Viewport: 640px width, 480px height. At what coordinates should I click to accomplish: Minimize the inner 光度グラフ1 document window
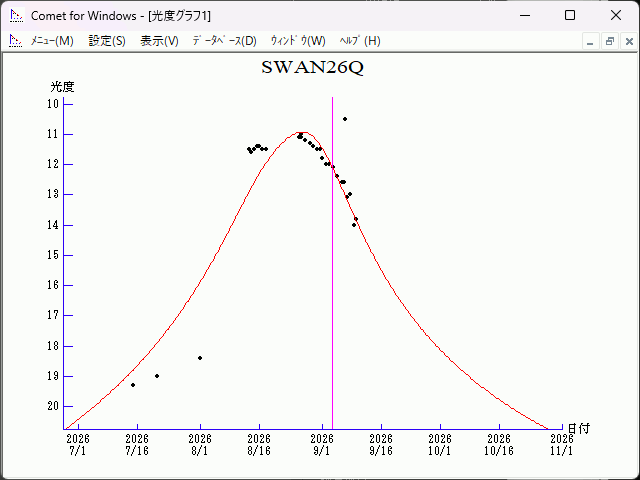(590, 41)
